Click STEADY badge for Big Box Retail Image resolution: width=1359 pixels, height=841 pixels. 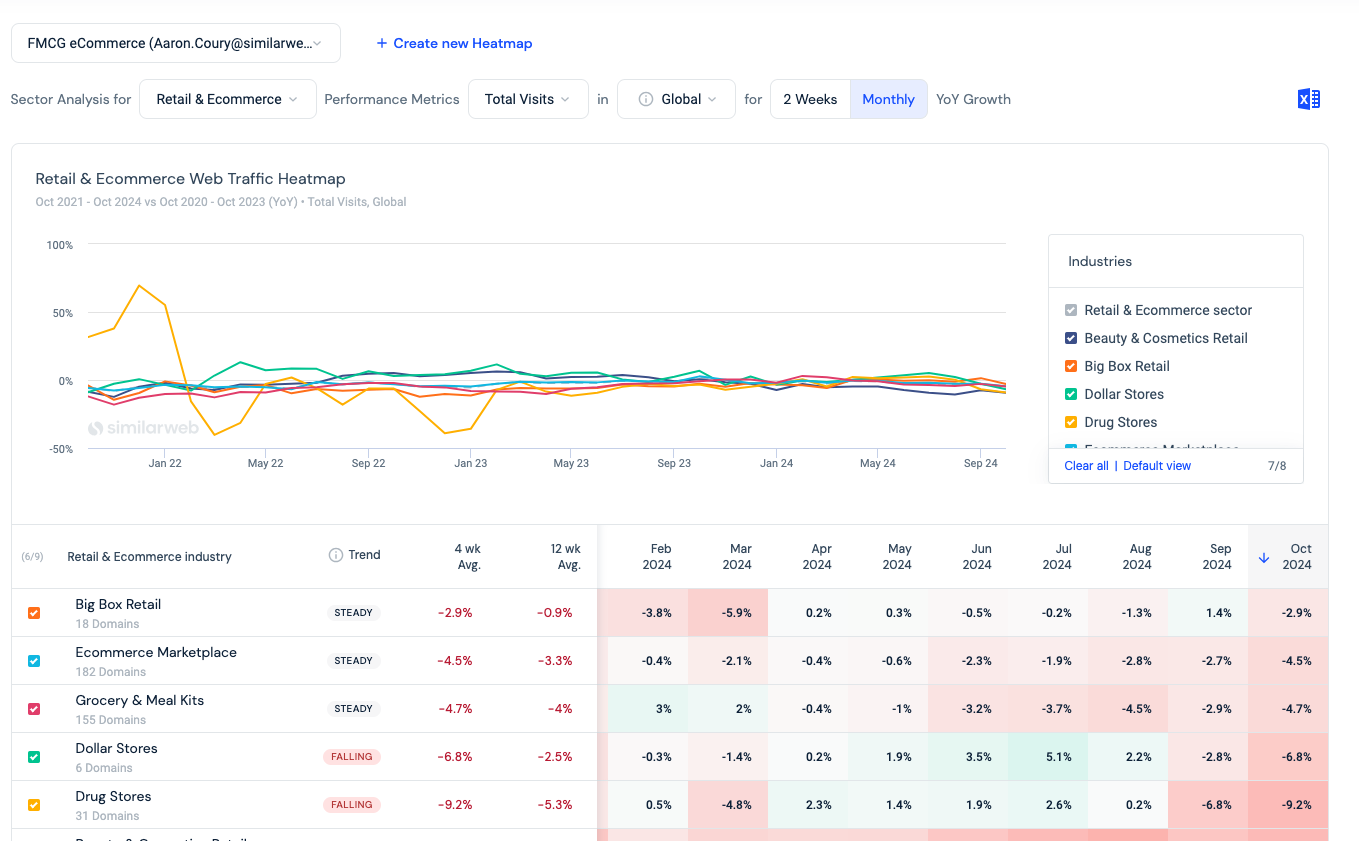tap(353, 613)
